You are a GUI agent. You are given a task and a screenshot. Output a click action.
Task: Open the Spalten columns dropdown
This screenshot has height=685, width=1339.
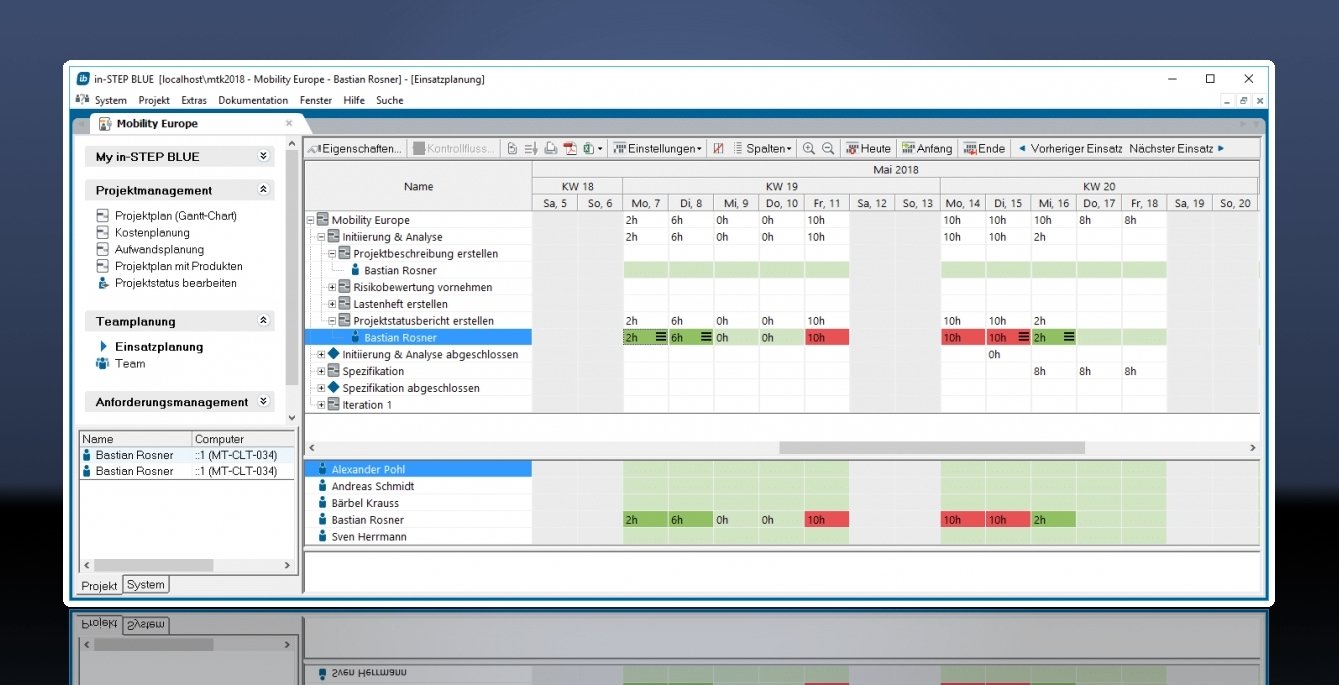click(764, 149)
